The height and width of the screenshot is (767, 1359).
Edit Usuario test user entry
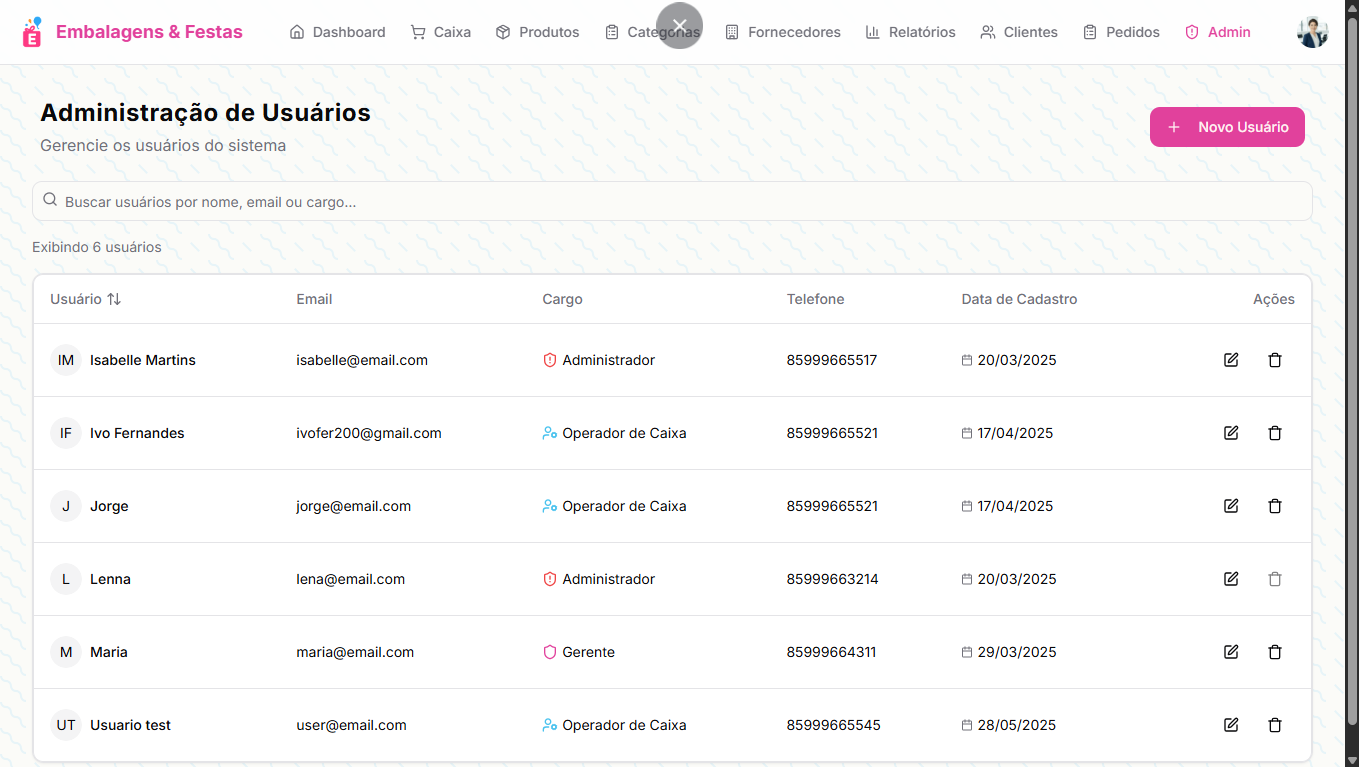(1231, 725)
